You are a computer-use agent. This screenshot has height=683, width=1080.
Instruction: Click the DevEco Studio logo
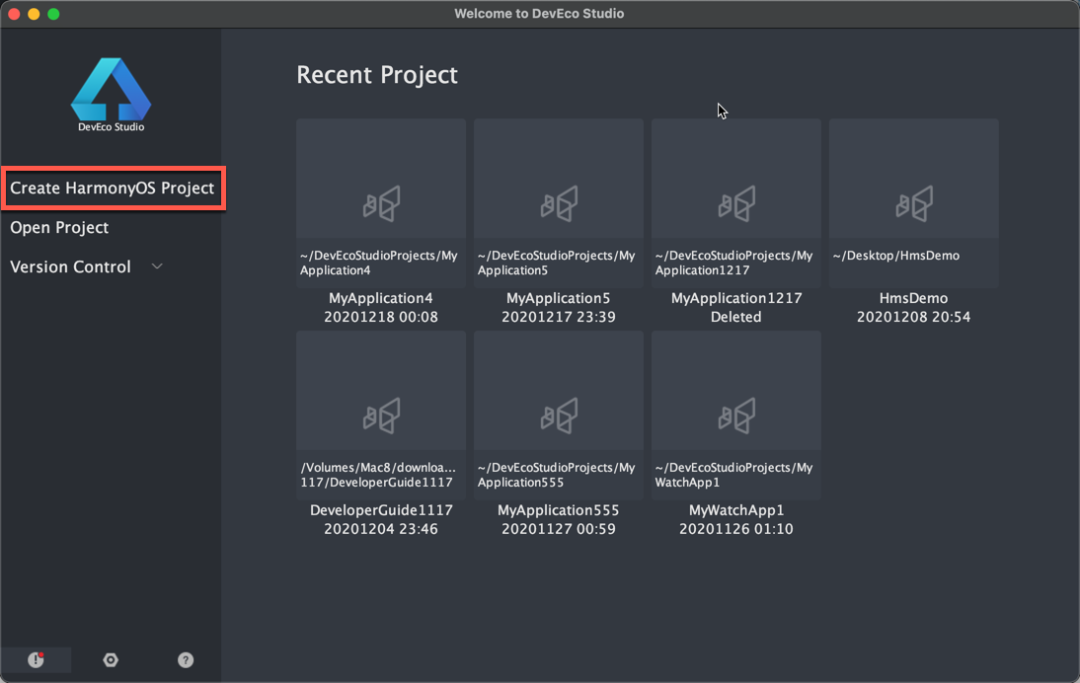111,94
